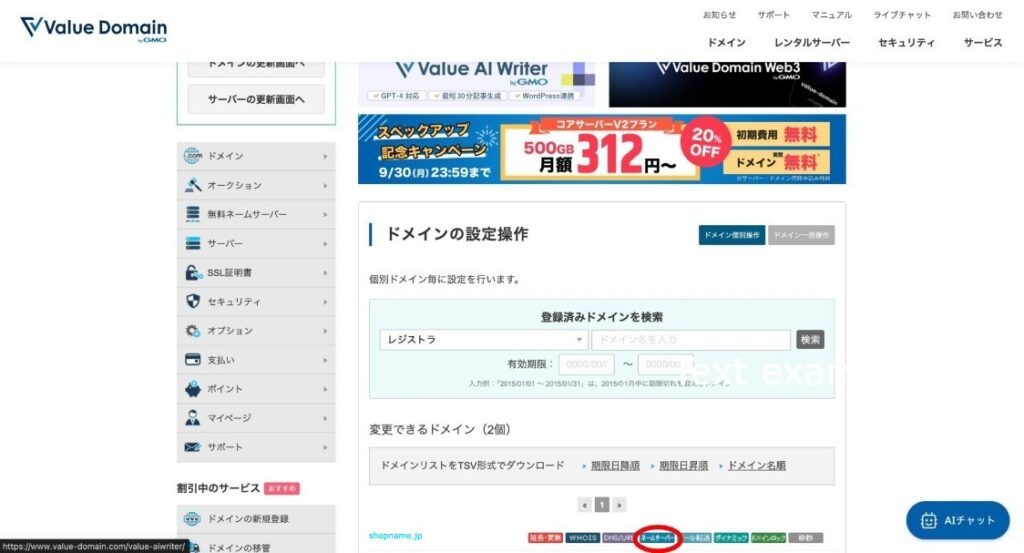Click the オークション gavel icon
1024x553 pixels.
[193, 185]
